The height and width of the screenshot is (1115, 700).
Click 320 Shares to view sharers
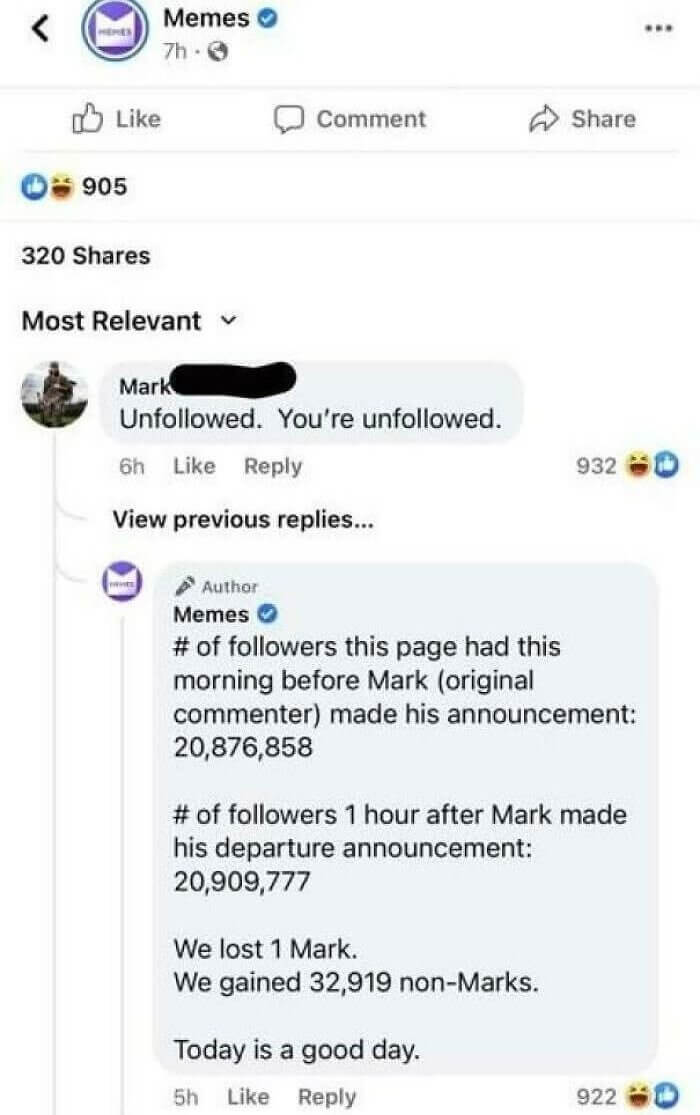pos(85,255)
